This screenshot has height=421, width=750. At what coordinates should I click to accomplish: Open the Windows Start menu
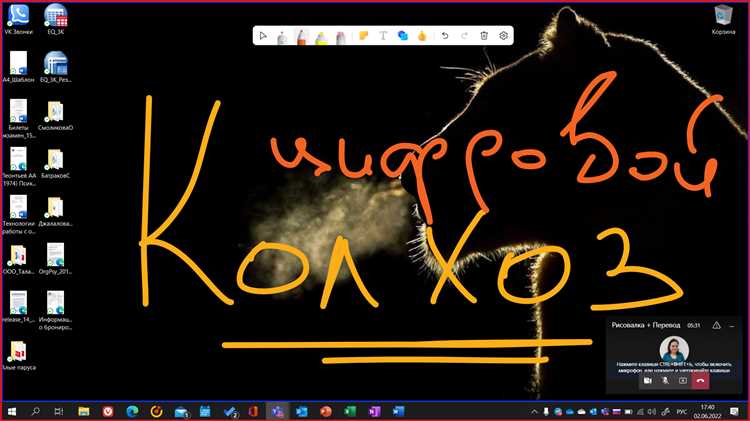pyautogui.click(x=12, y=411)
